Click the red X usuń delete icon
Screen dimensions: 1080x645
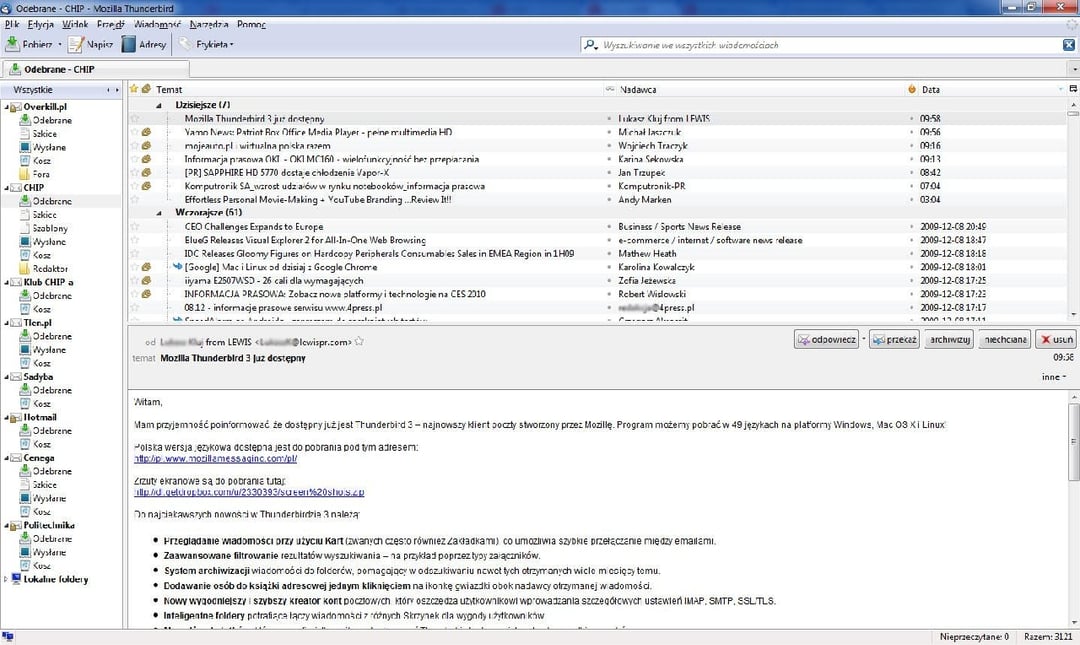1046,339
